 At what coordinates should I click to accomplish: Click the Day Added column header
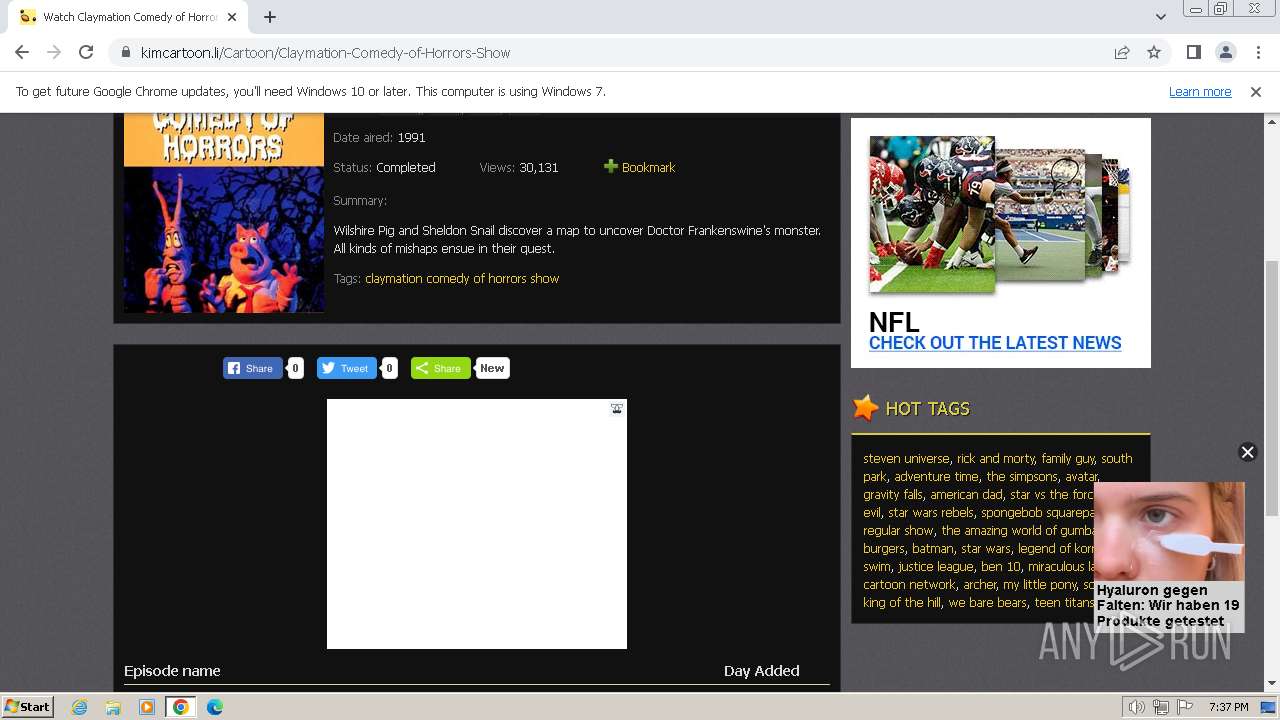pos(761,670)
